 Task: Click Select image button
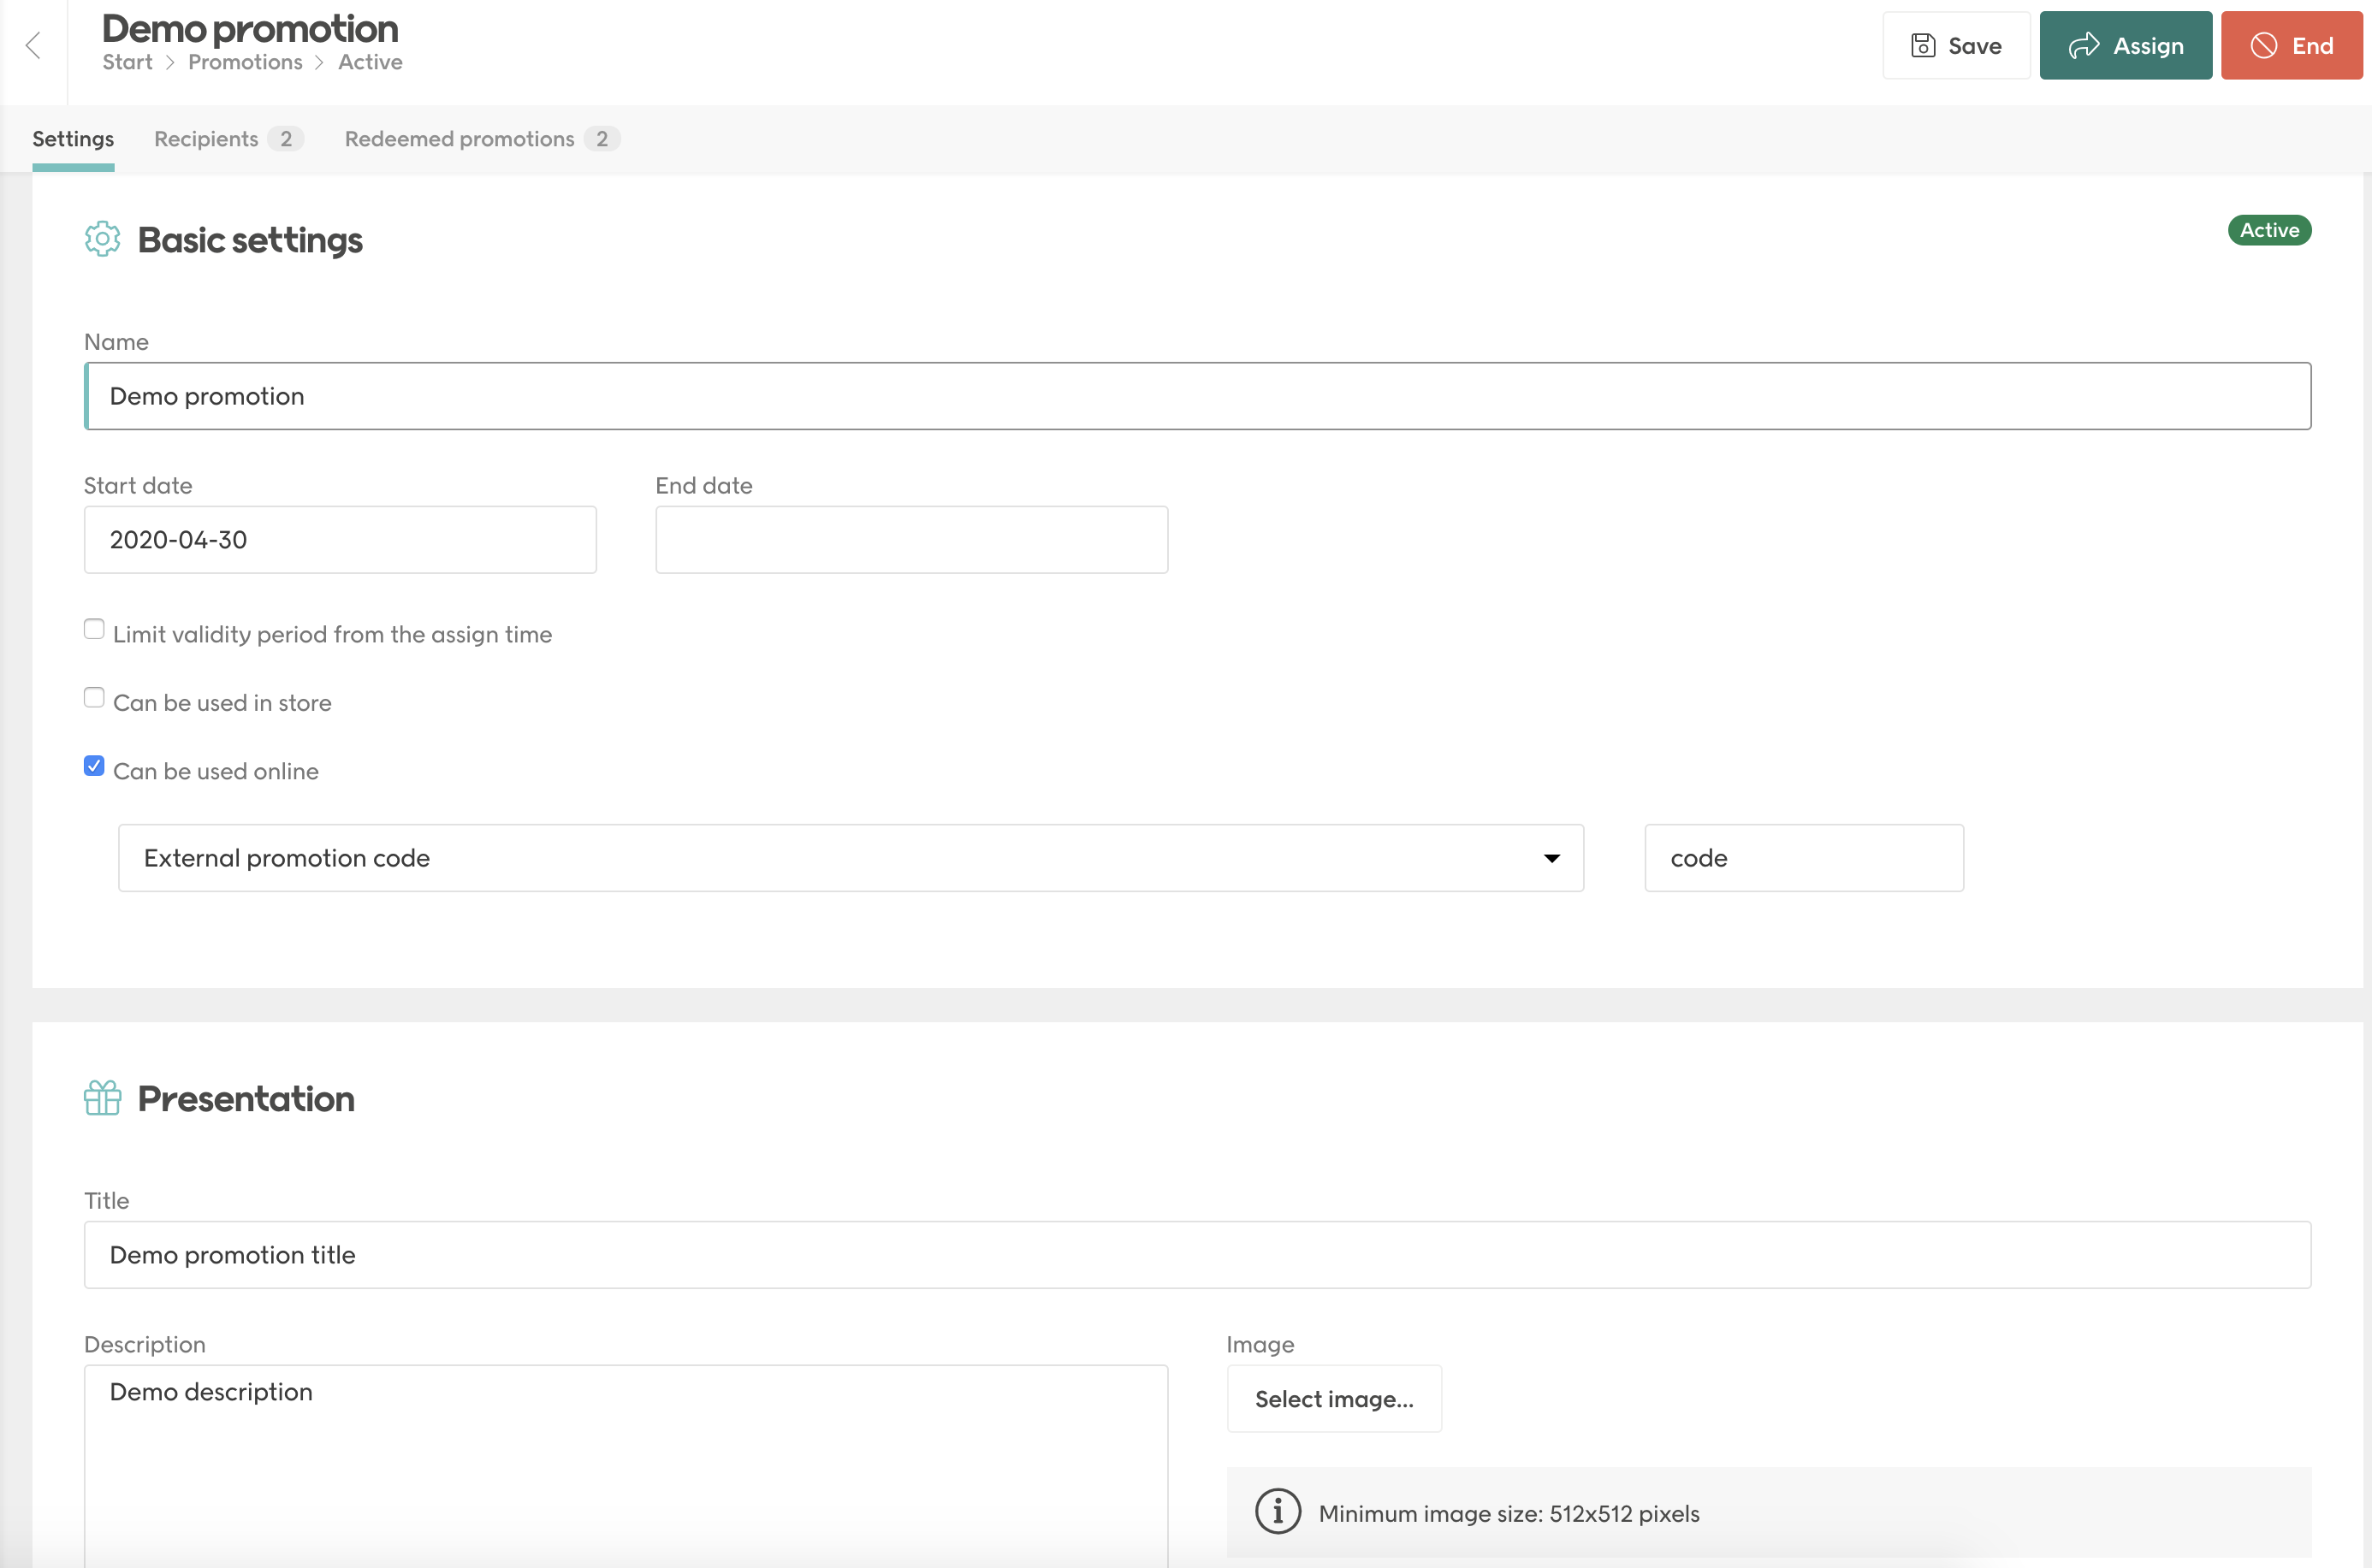[1334, 1399]
